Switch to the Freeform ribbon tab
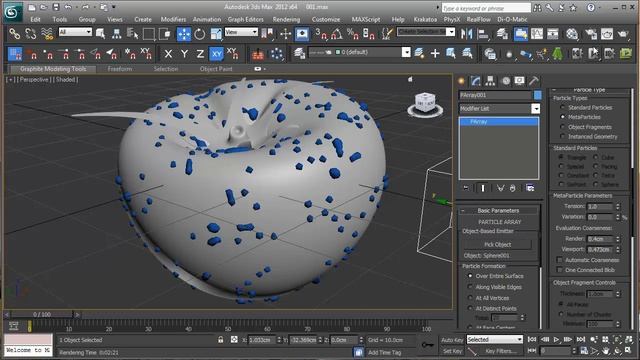640x360 pixels. tap(120, 69)
